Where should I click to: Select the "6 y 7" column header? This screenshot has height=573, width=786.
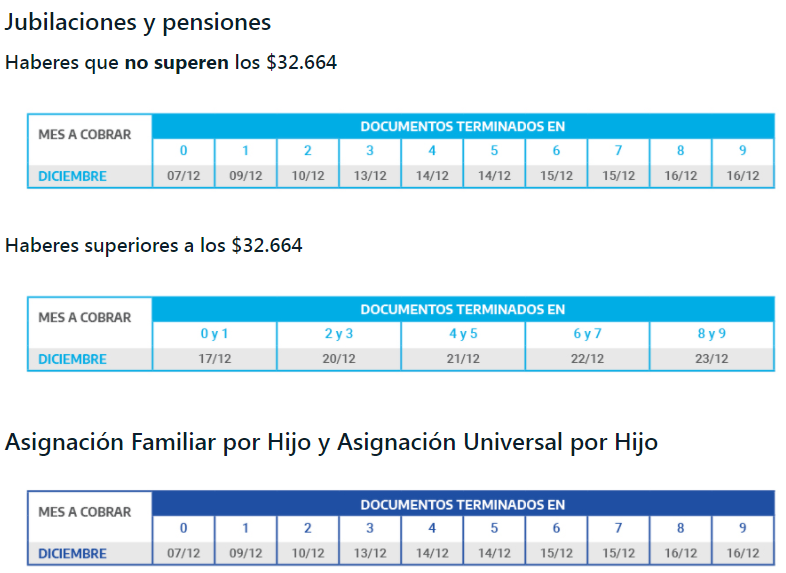point(587,334)
